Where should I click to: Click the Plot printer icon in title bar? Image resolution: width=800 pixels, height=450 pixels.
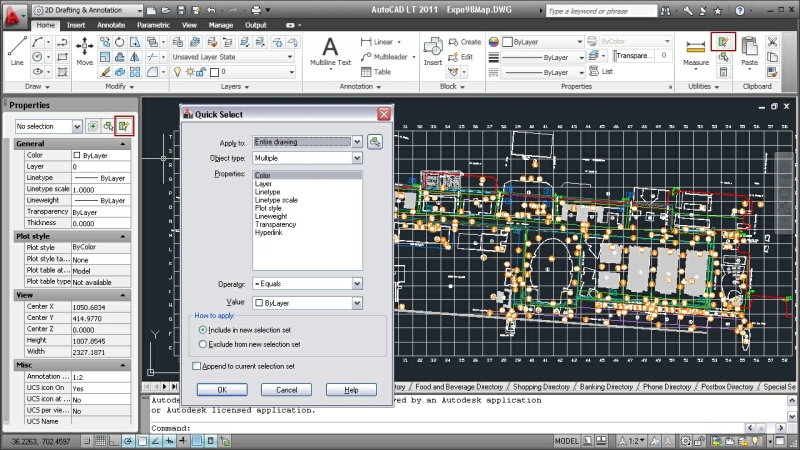[x=256, y=10]
